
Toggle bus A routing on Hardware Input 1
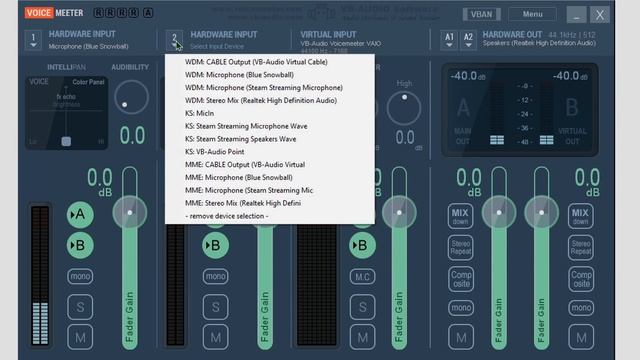click(x=80, y=214)
